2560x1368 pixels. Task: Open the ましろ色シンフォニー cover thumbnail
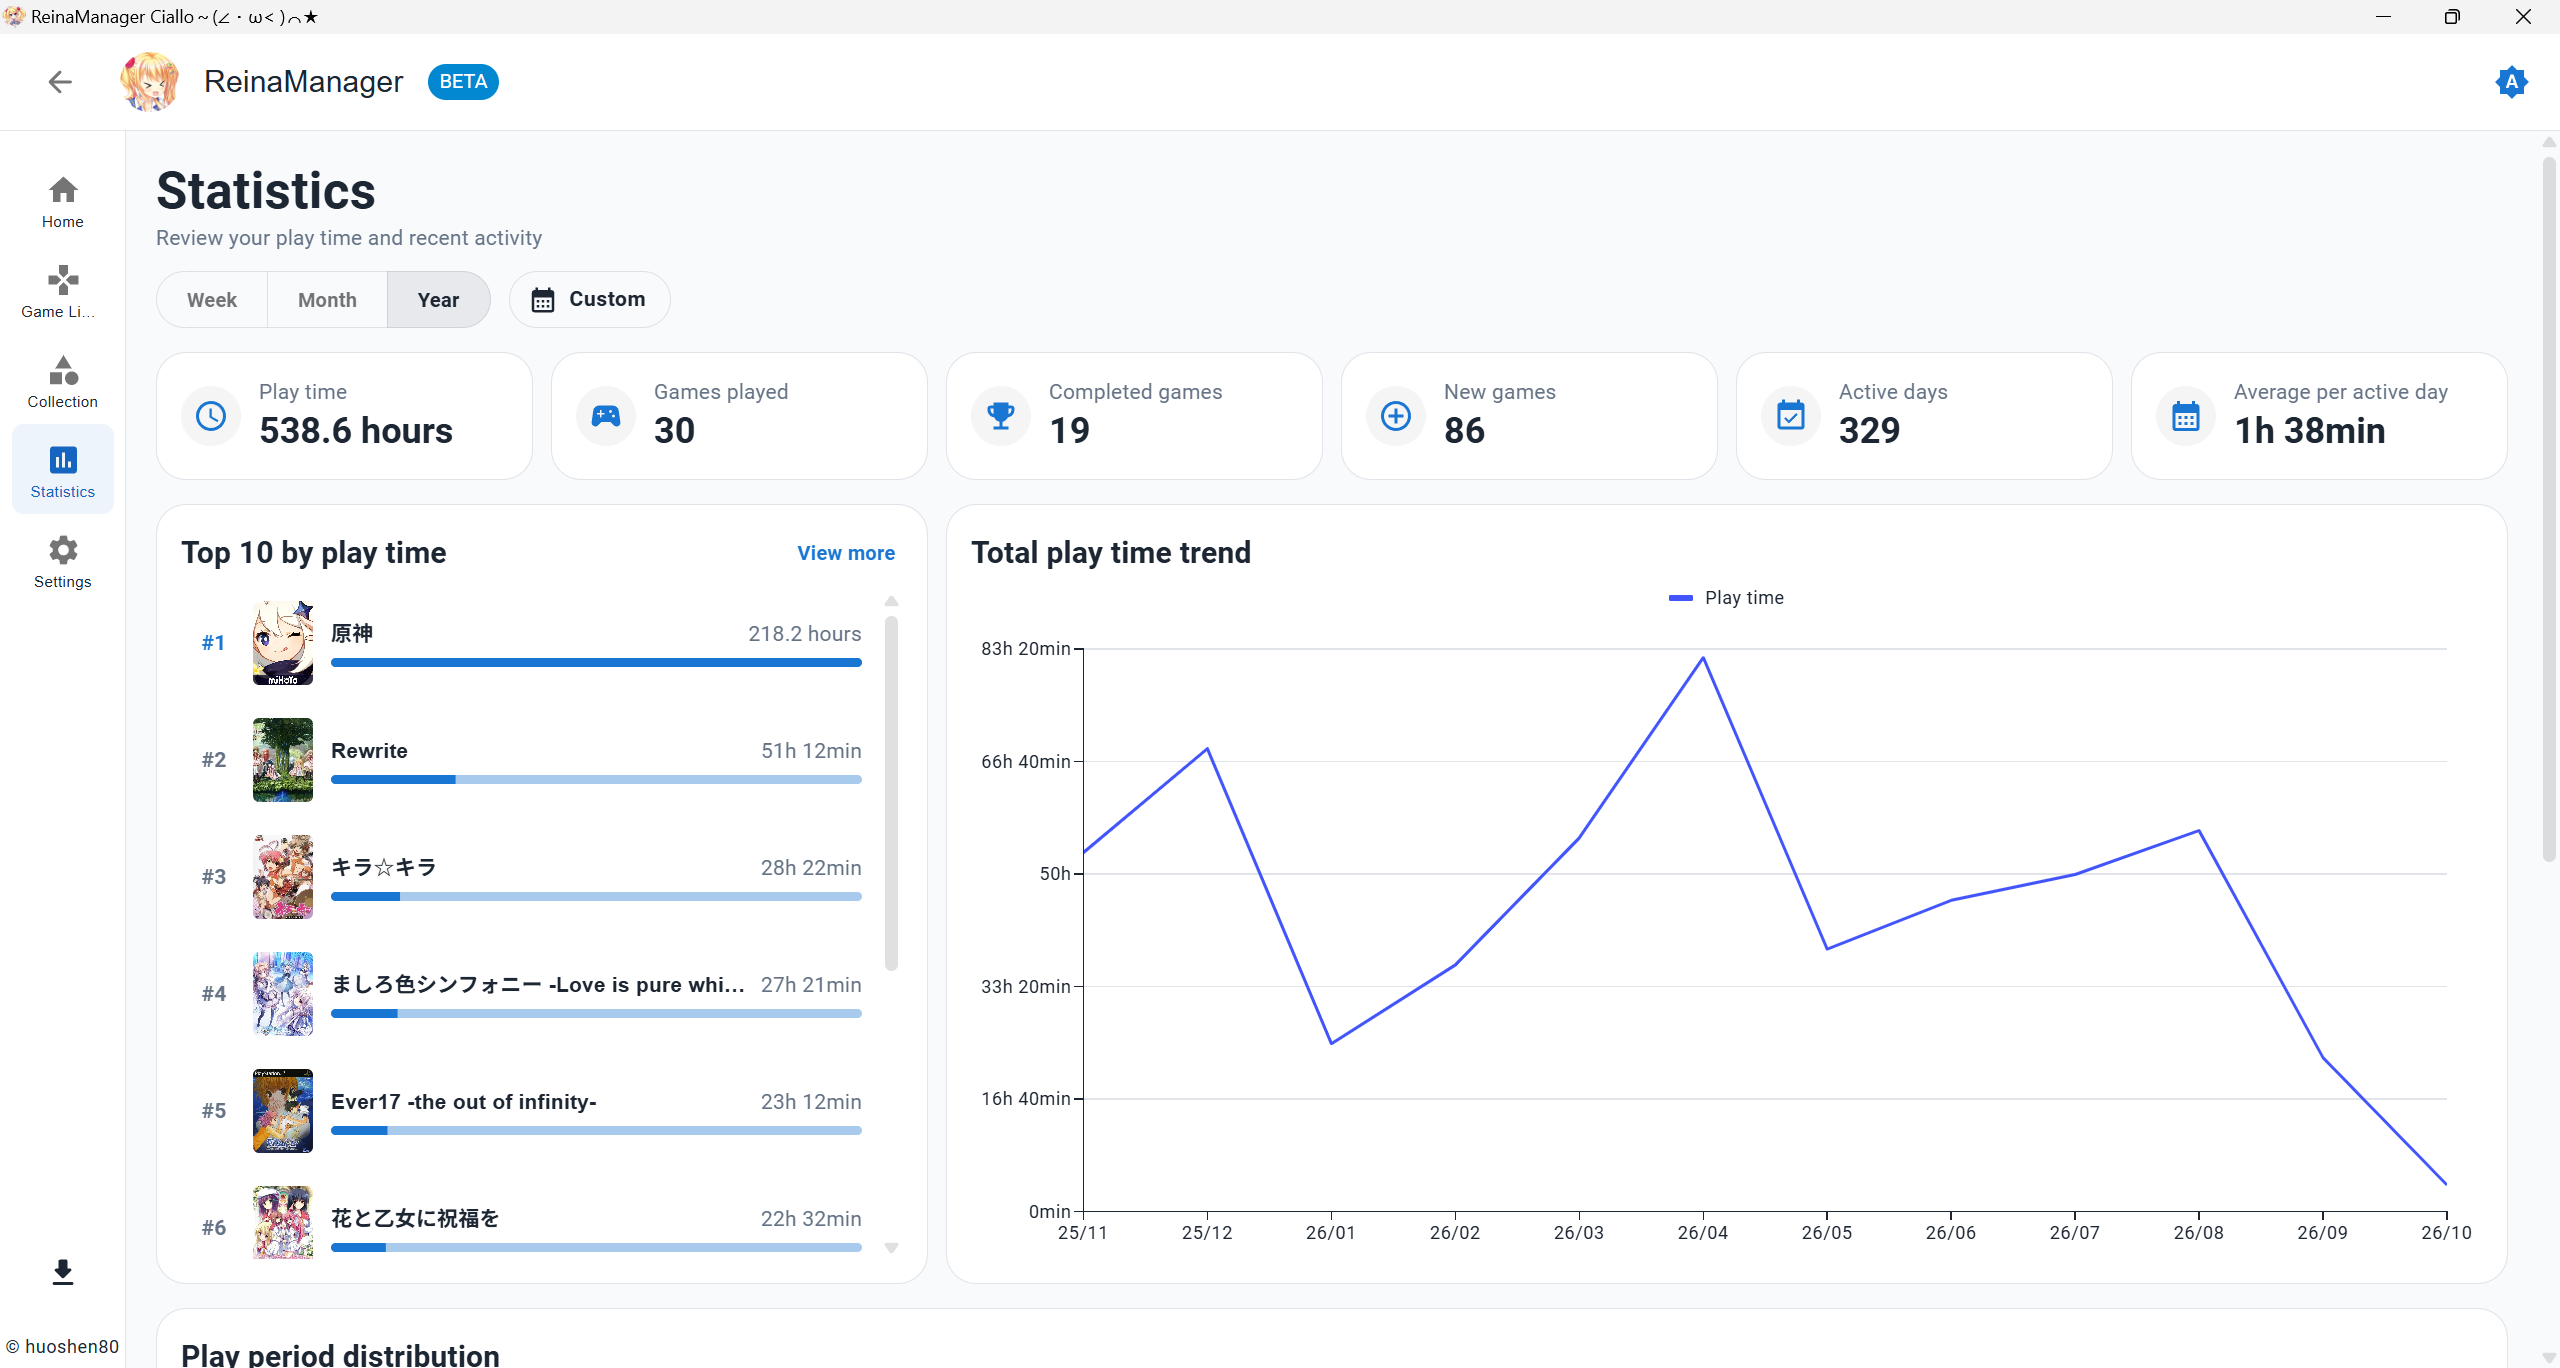click(283, 994)
